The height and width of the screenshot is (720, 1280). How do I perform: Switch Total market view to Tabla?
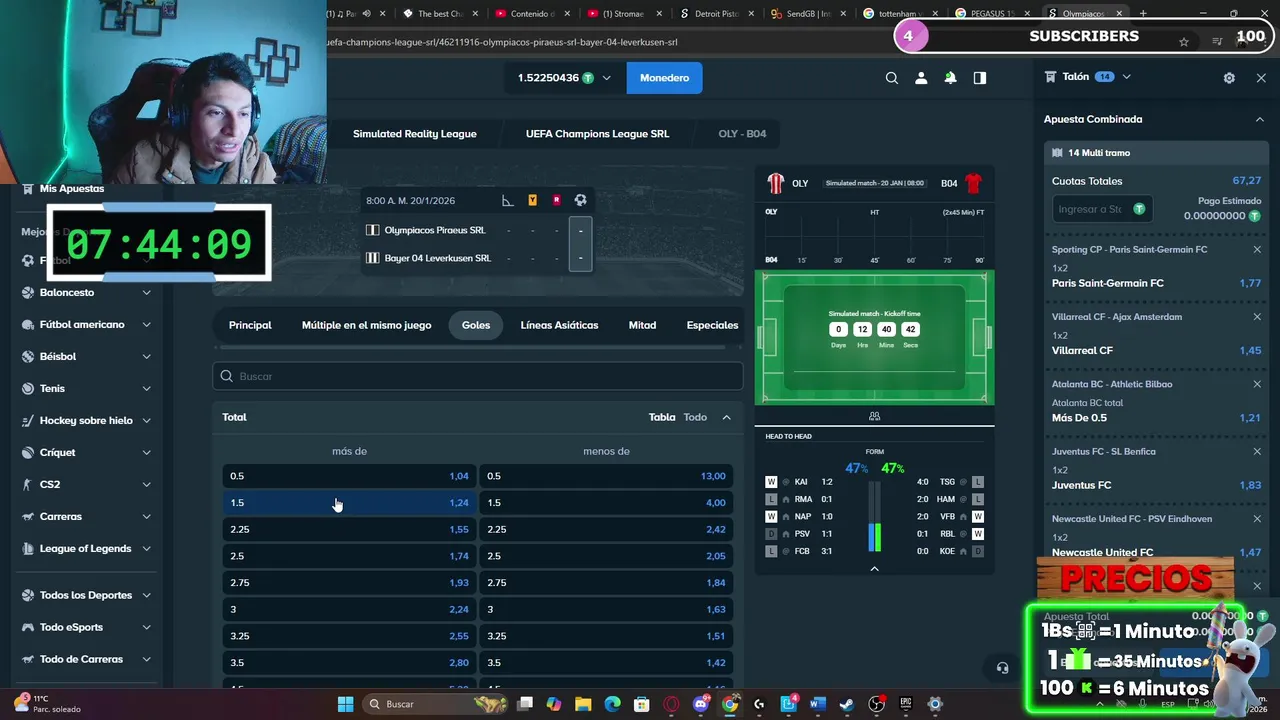(662, 417)
